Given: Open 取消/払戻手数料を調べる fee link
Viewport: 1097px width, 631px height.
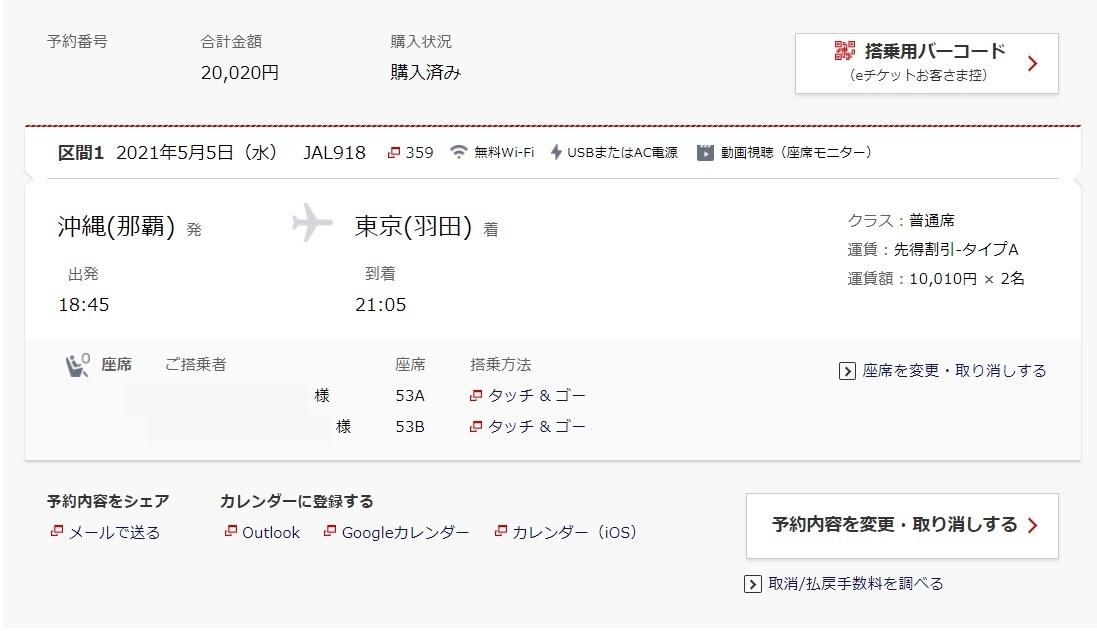Looking at the screenshot, I should pos(844,583).
